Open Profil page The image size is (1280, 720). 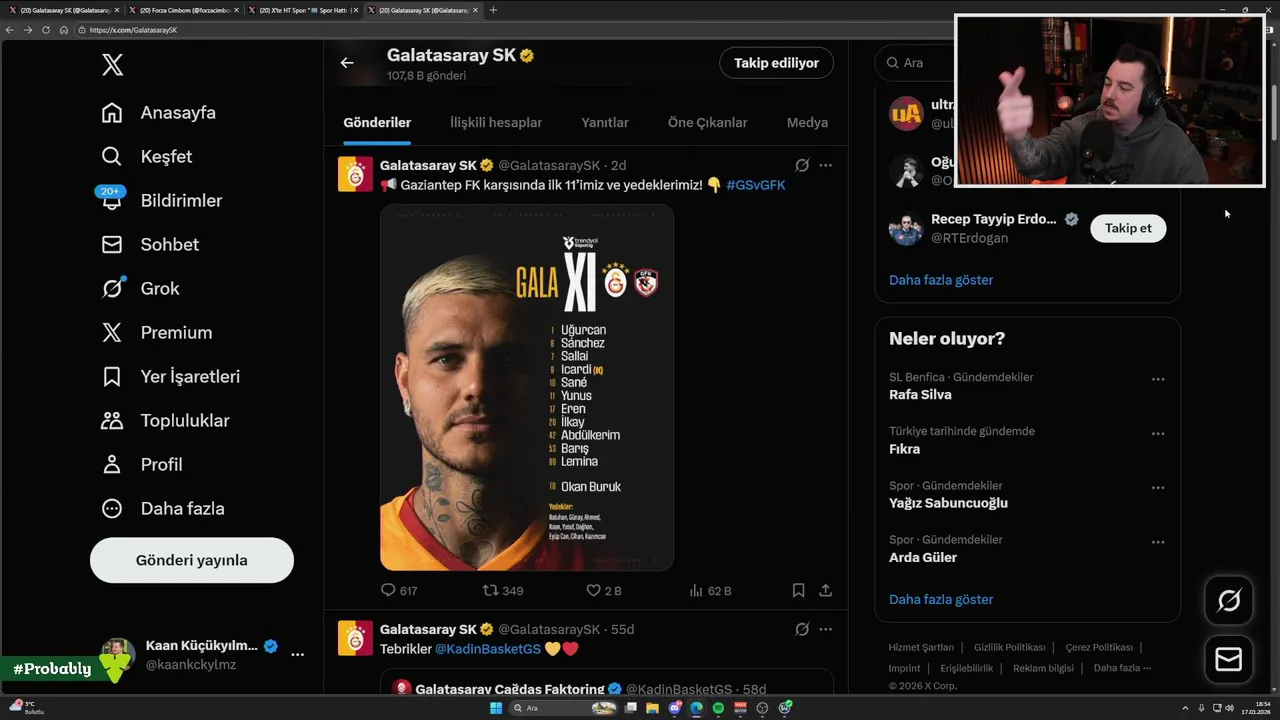pos(141,465)
